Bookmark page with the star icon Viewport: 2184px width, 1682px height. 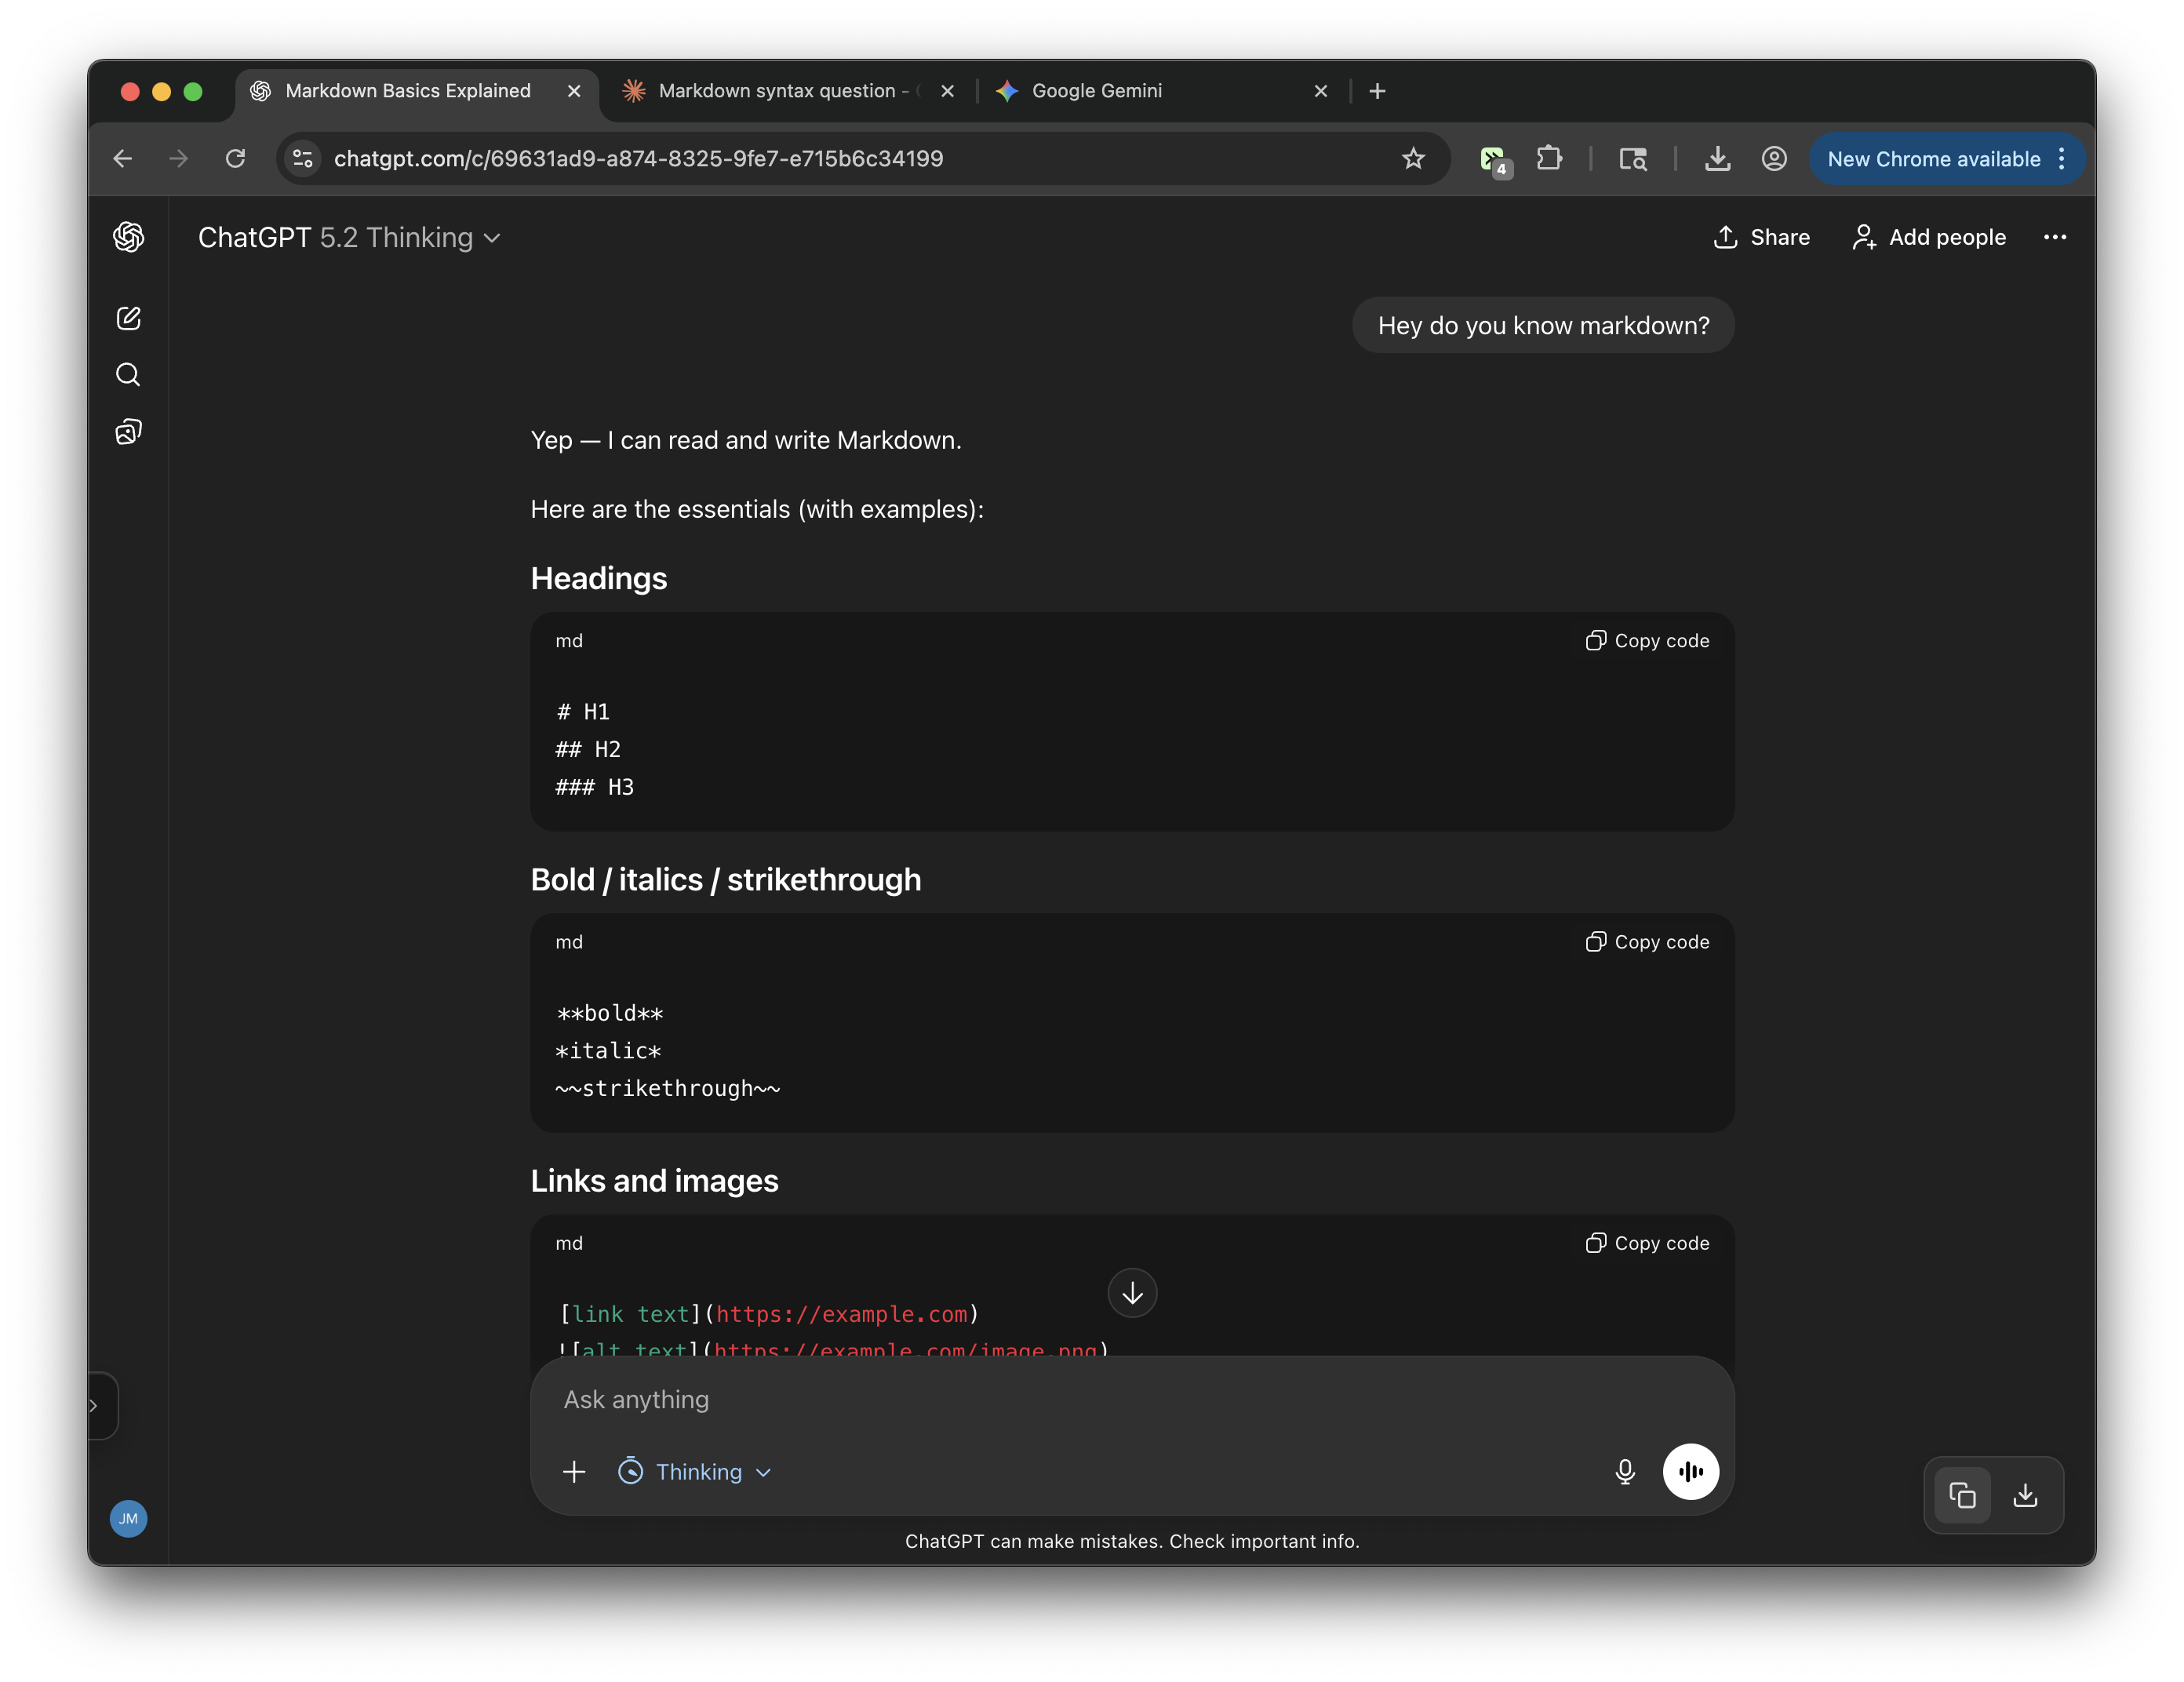1413,158
